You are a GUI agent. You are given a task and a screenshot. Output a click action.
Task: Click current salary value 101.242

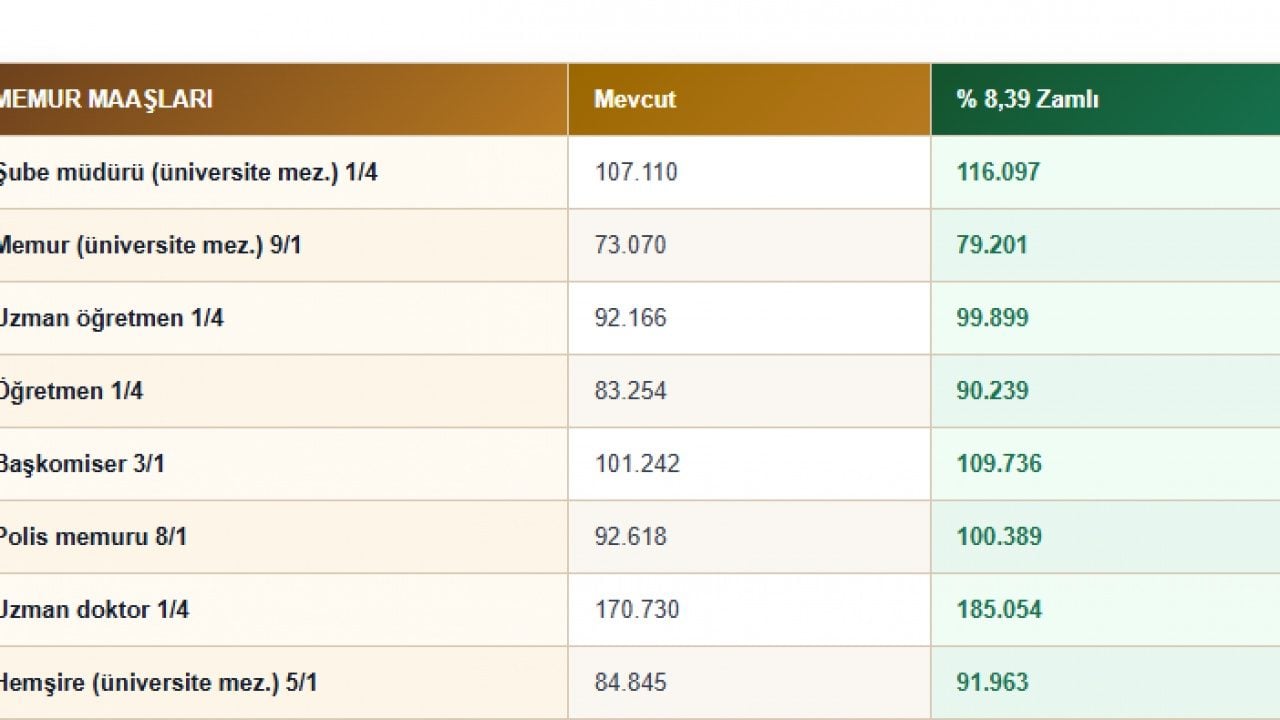pos(637,464)
